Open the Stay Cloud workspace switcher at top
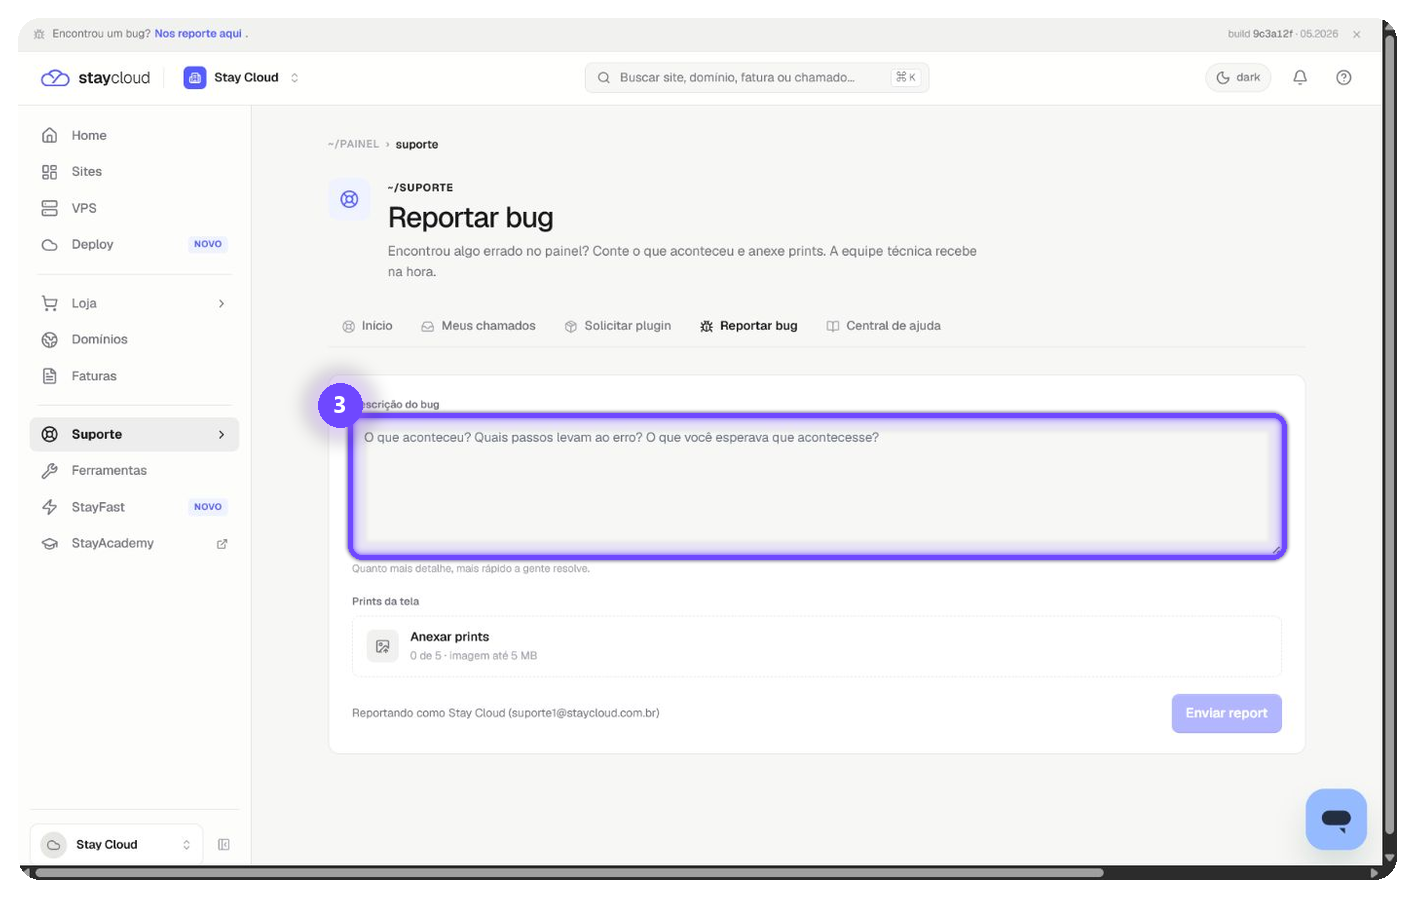 point(241,78)
